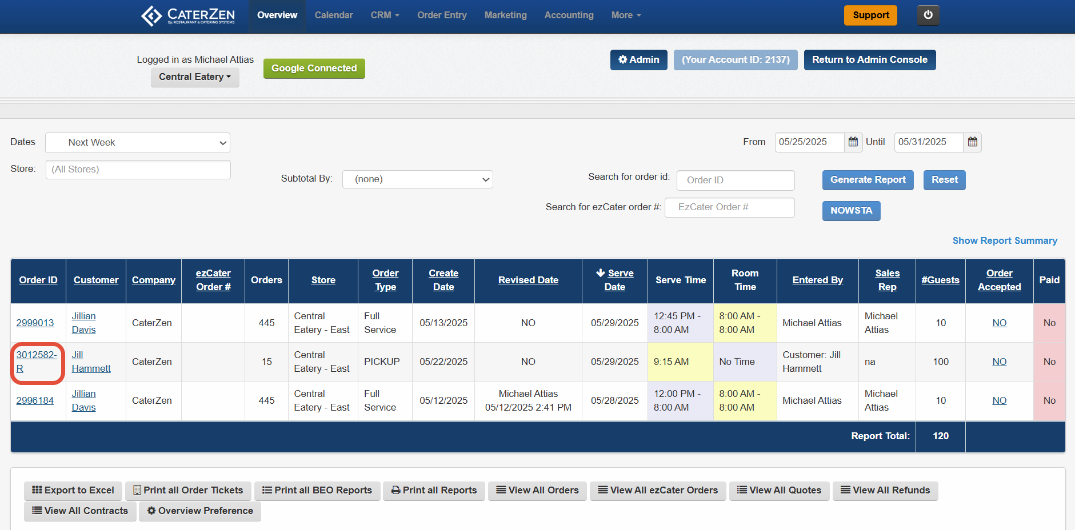Click Print all Order Tickets
The image size is (1075, 530).
(189, 490)
